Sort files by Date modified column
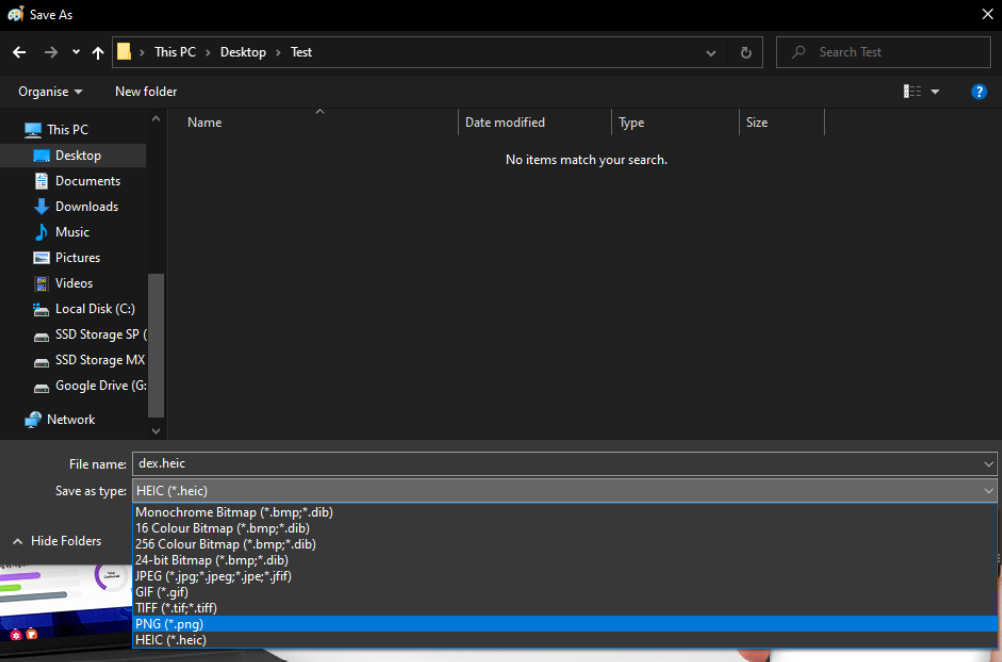Screen dimensions: 1002x662 (x=505, y=122)
